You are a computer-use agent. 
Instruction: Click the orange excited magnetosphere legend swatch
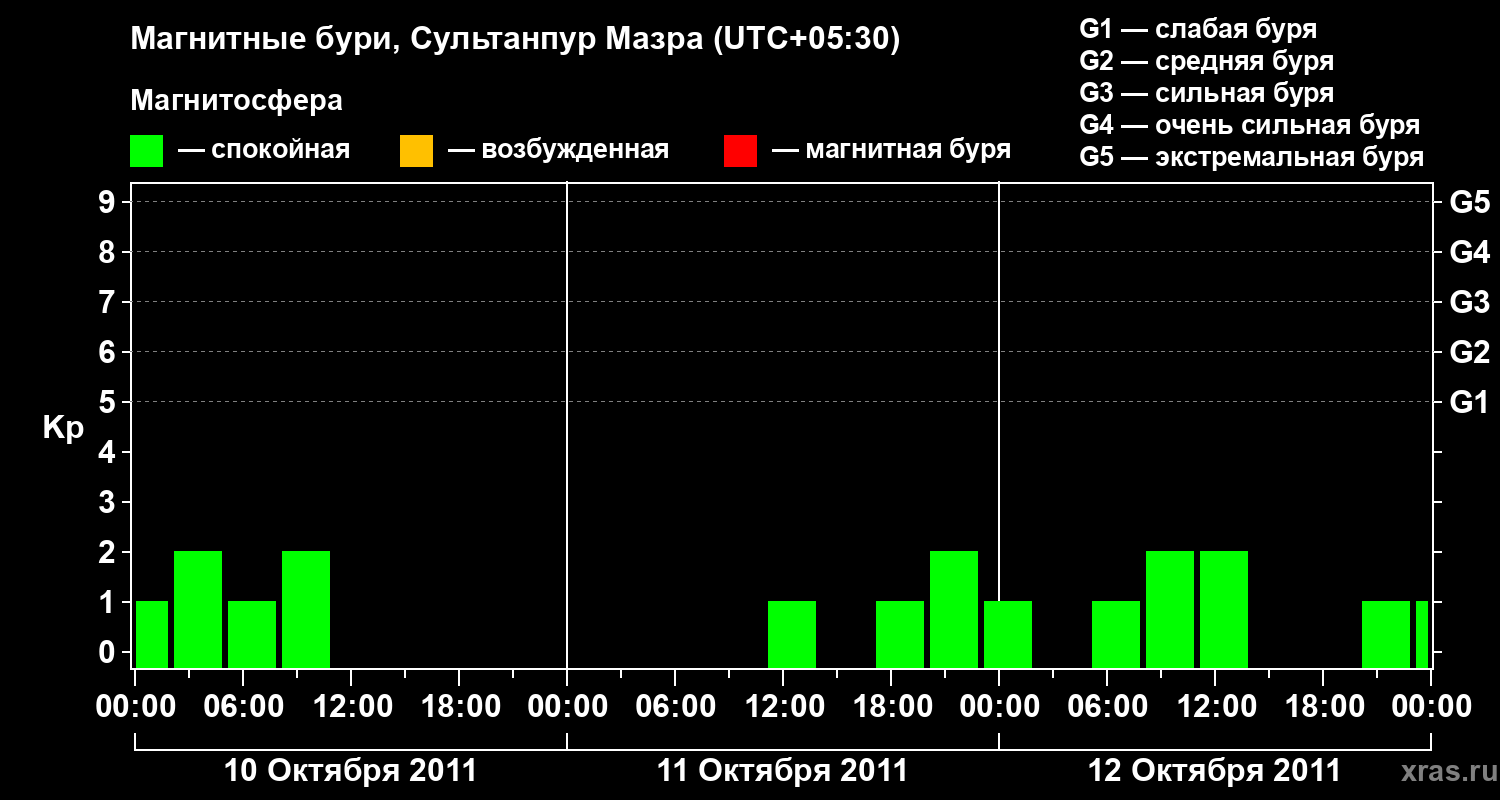(x=416, y=151)
